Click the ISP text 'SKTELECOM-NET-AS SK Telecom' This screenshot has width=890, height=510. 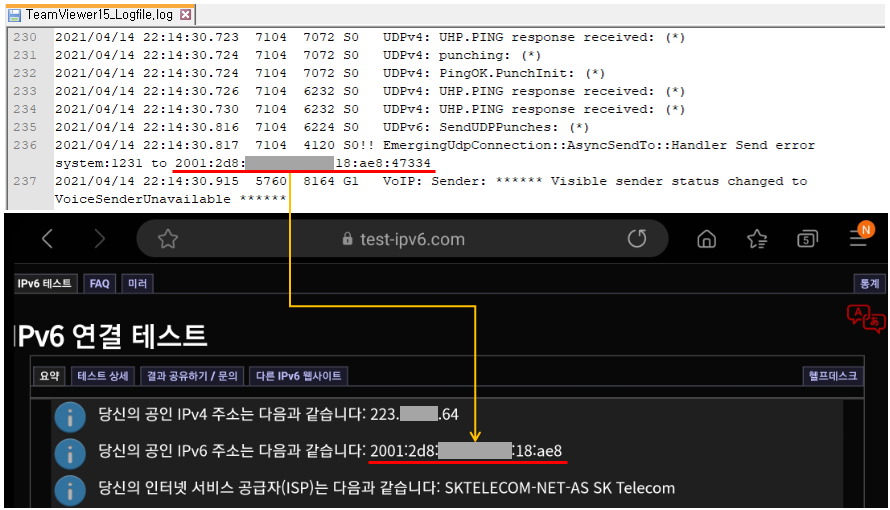click(x=560, y=488)
